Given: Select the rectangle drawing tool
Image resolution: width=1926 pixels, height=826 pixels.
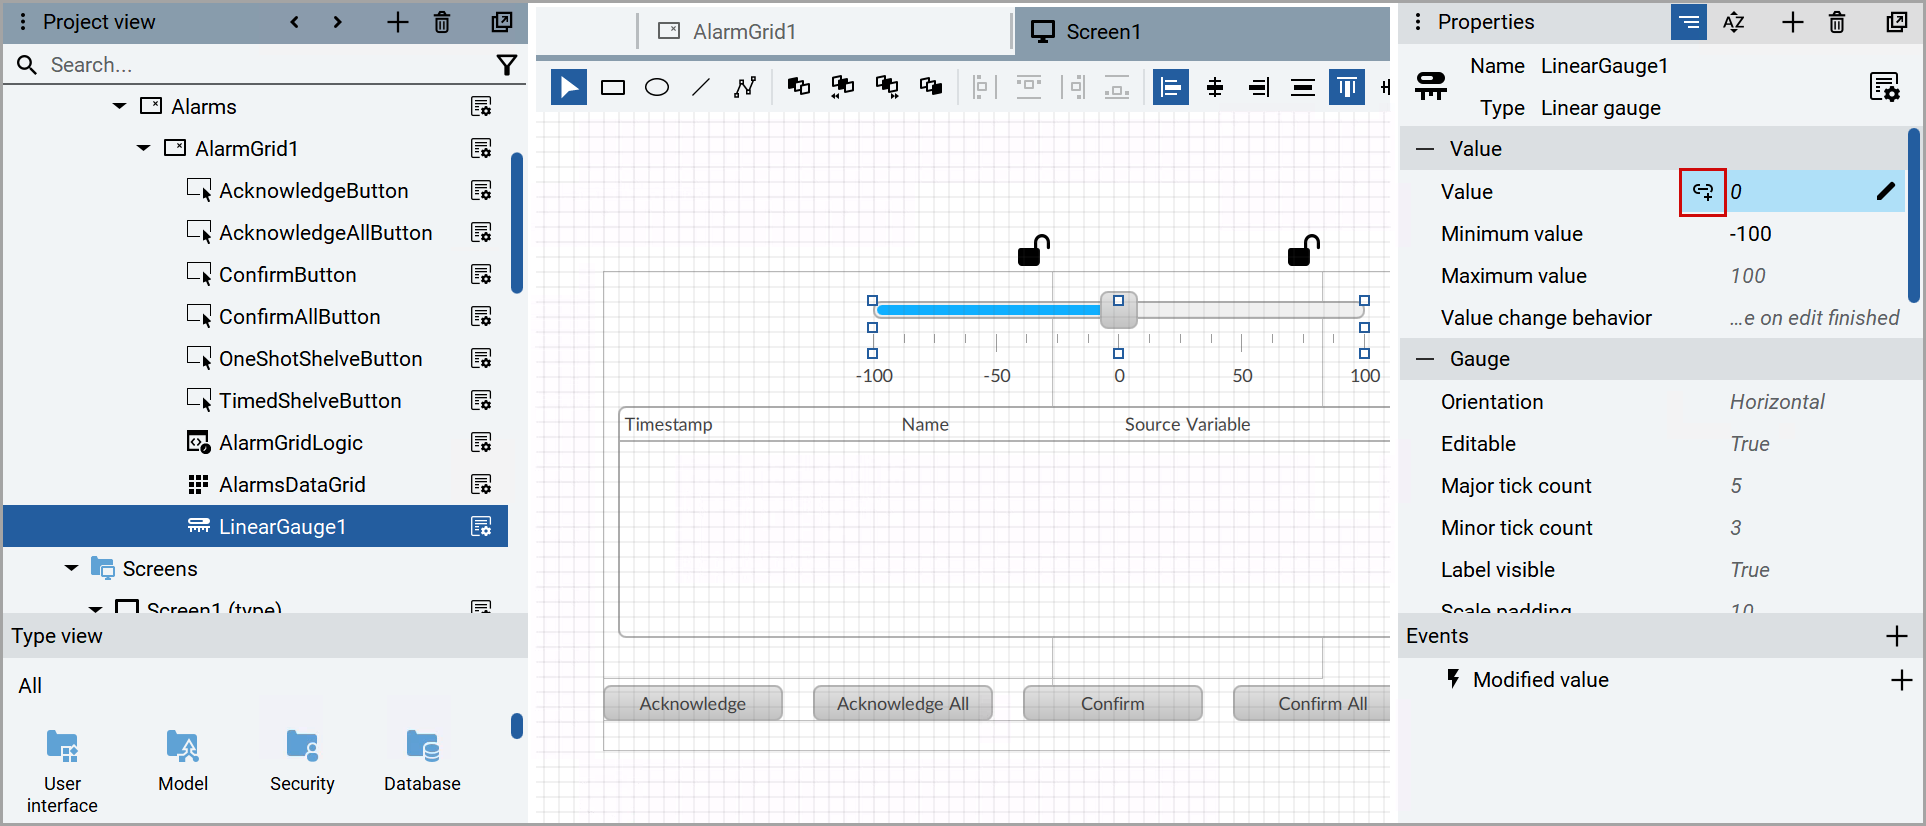Looking at the screenshot, I should [x=613, y=87].
